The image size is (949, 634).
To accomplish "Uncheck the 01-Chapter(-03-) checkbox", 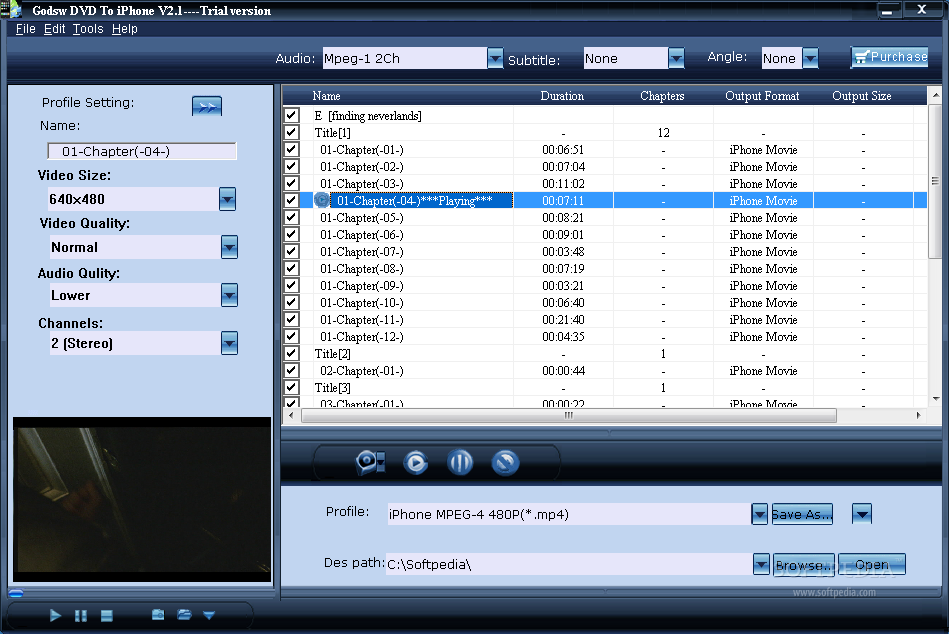I will (292, 183).
